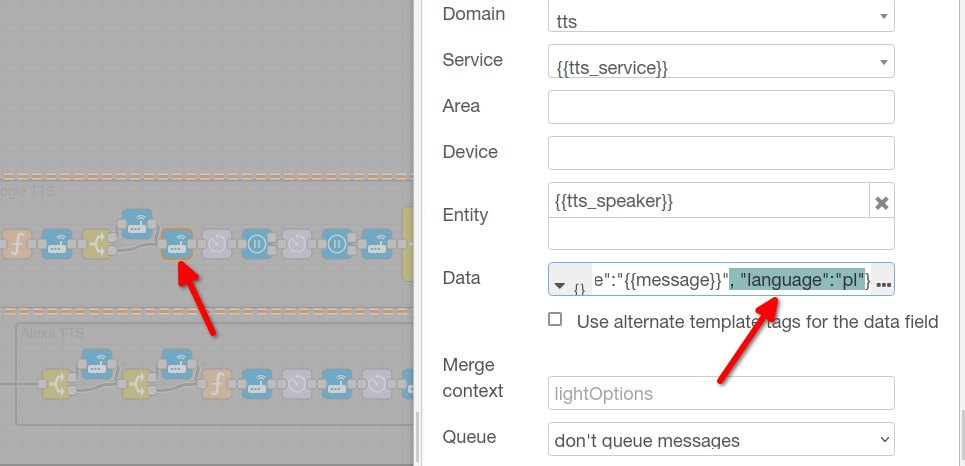Open expanded editor with Data field ellipsis button
The width and height of the screenshot is (965, 466).
[x=883, y=284]
